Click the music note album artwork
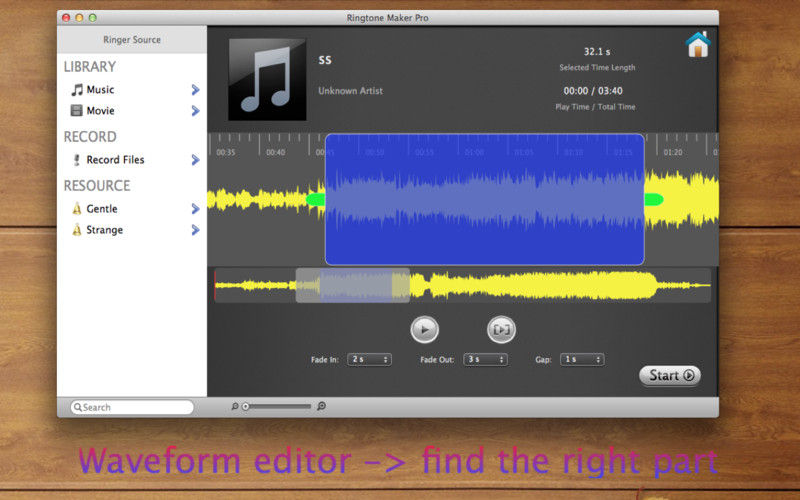The height and width of the screenshot is (500, 800). tap(267, 79)
